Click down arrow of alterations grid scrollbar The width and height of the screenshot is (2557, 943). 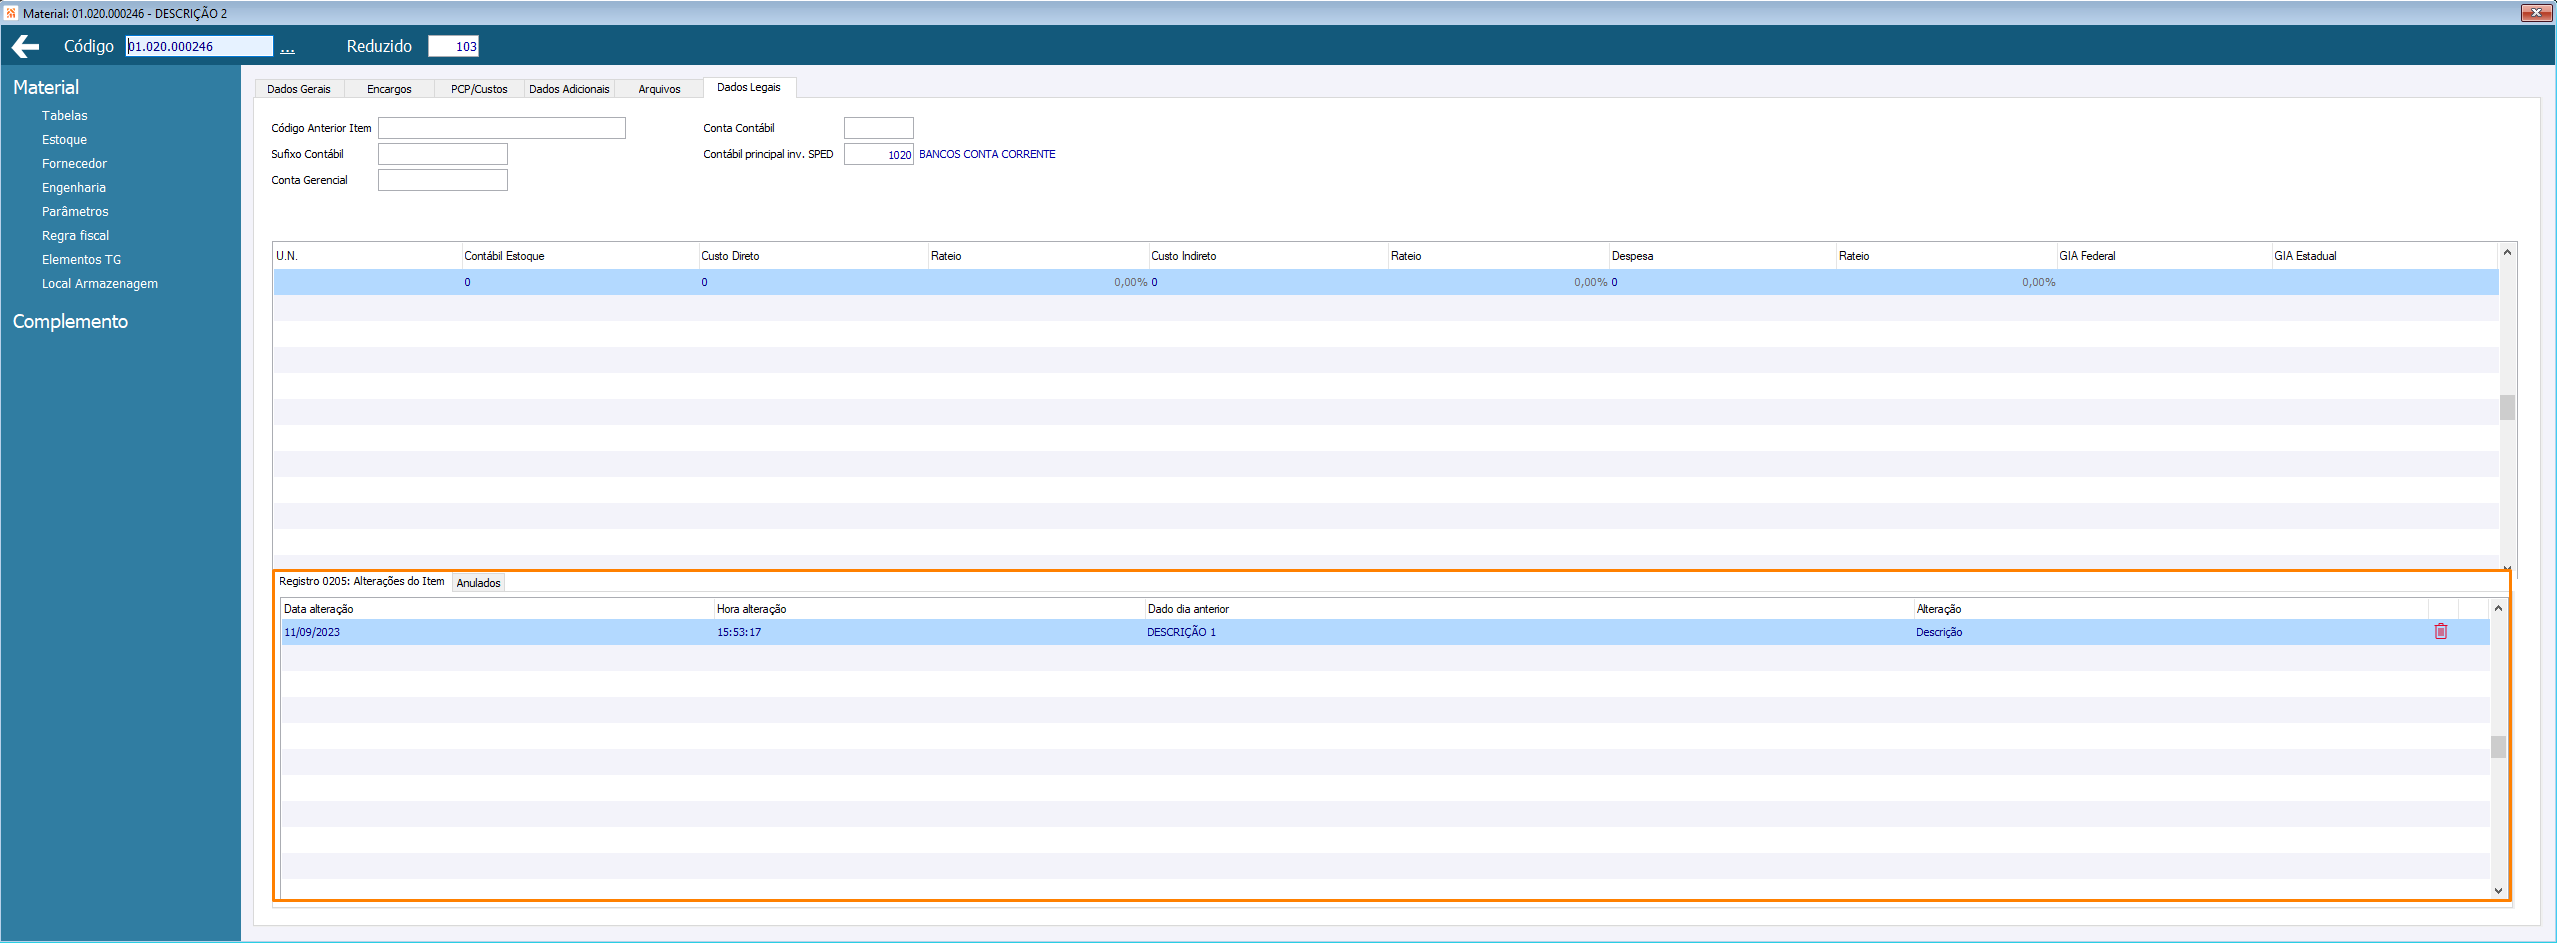tap(2498, 890)
